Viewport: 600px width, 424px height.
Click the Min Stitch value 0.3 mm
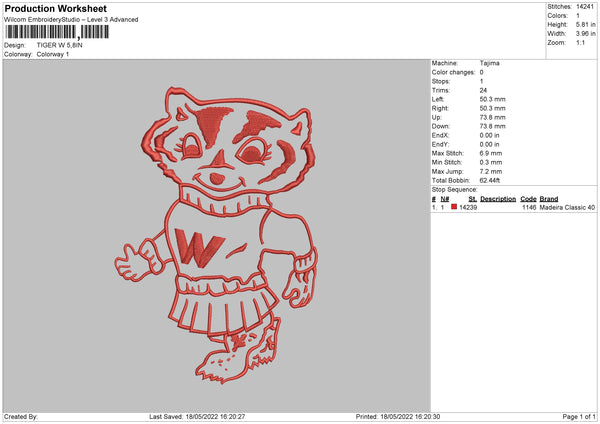point(491,162)
